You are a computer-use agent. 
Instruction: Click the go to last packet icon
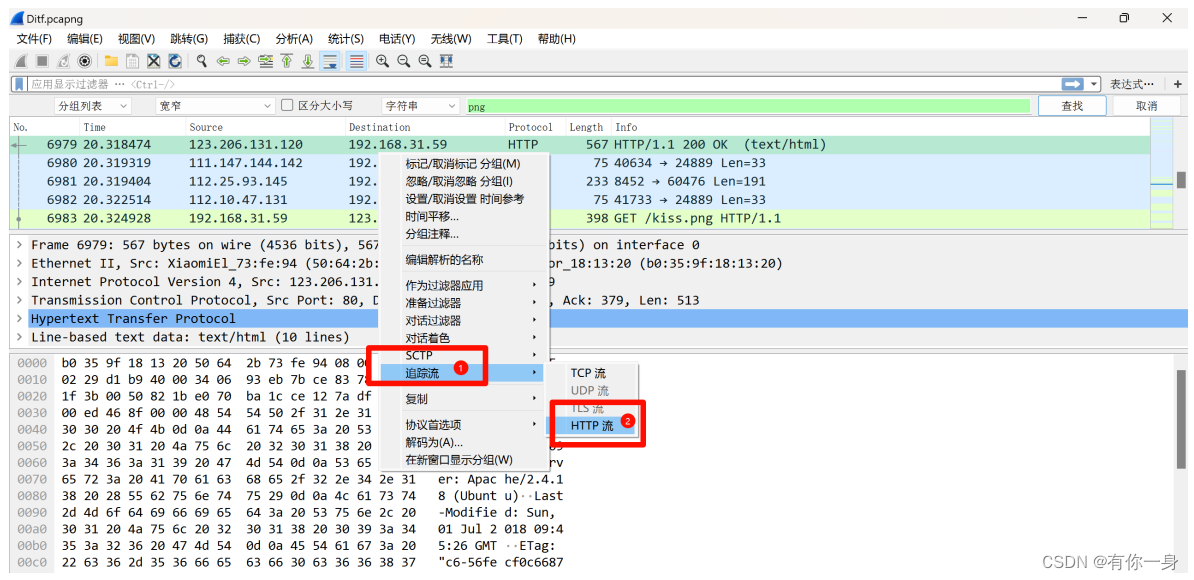tap(307, 61)
